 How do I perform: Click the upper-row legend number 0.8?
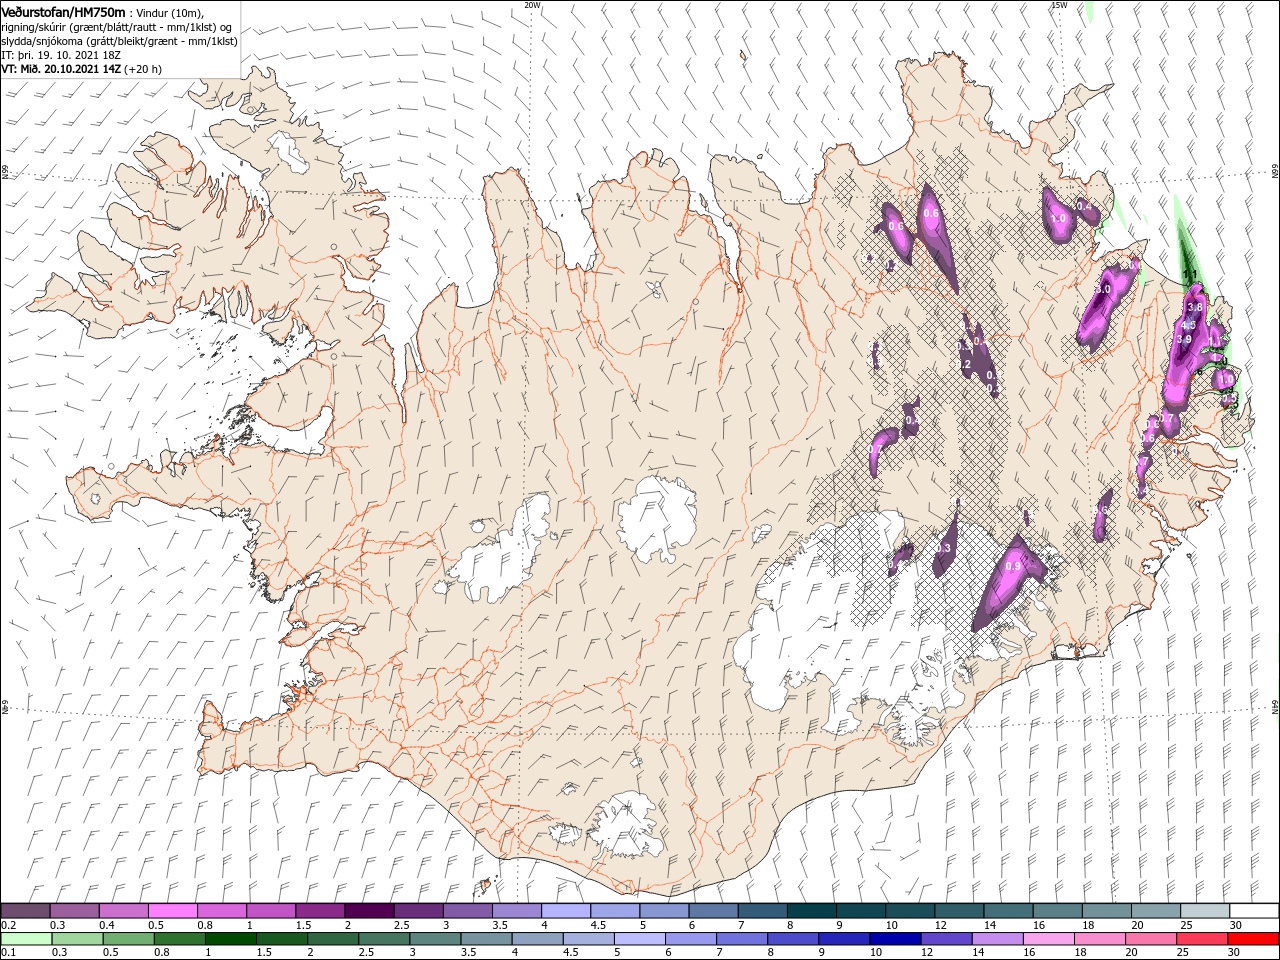(205, 925)
